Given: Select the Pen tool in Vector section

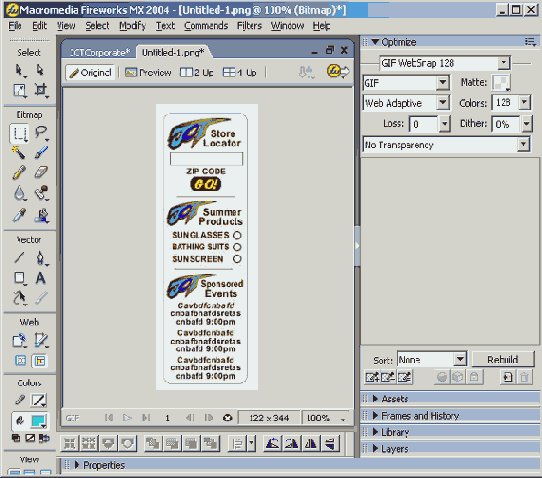Looking at the screenshot, I should 40,258.
